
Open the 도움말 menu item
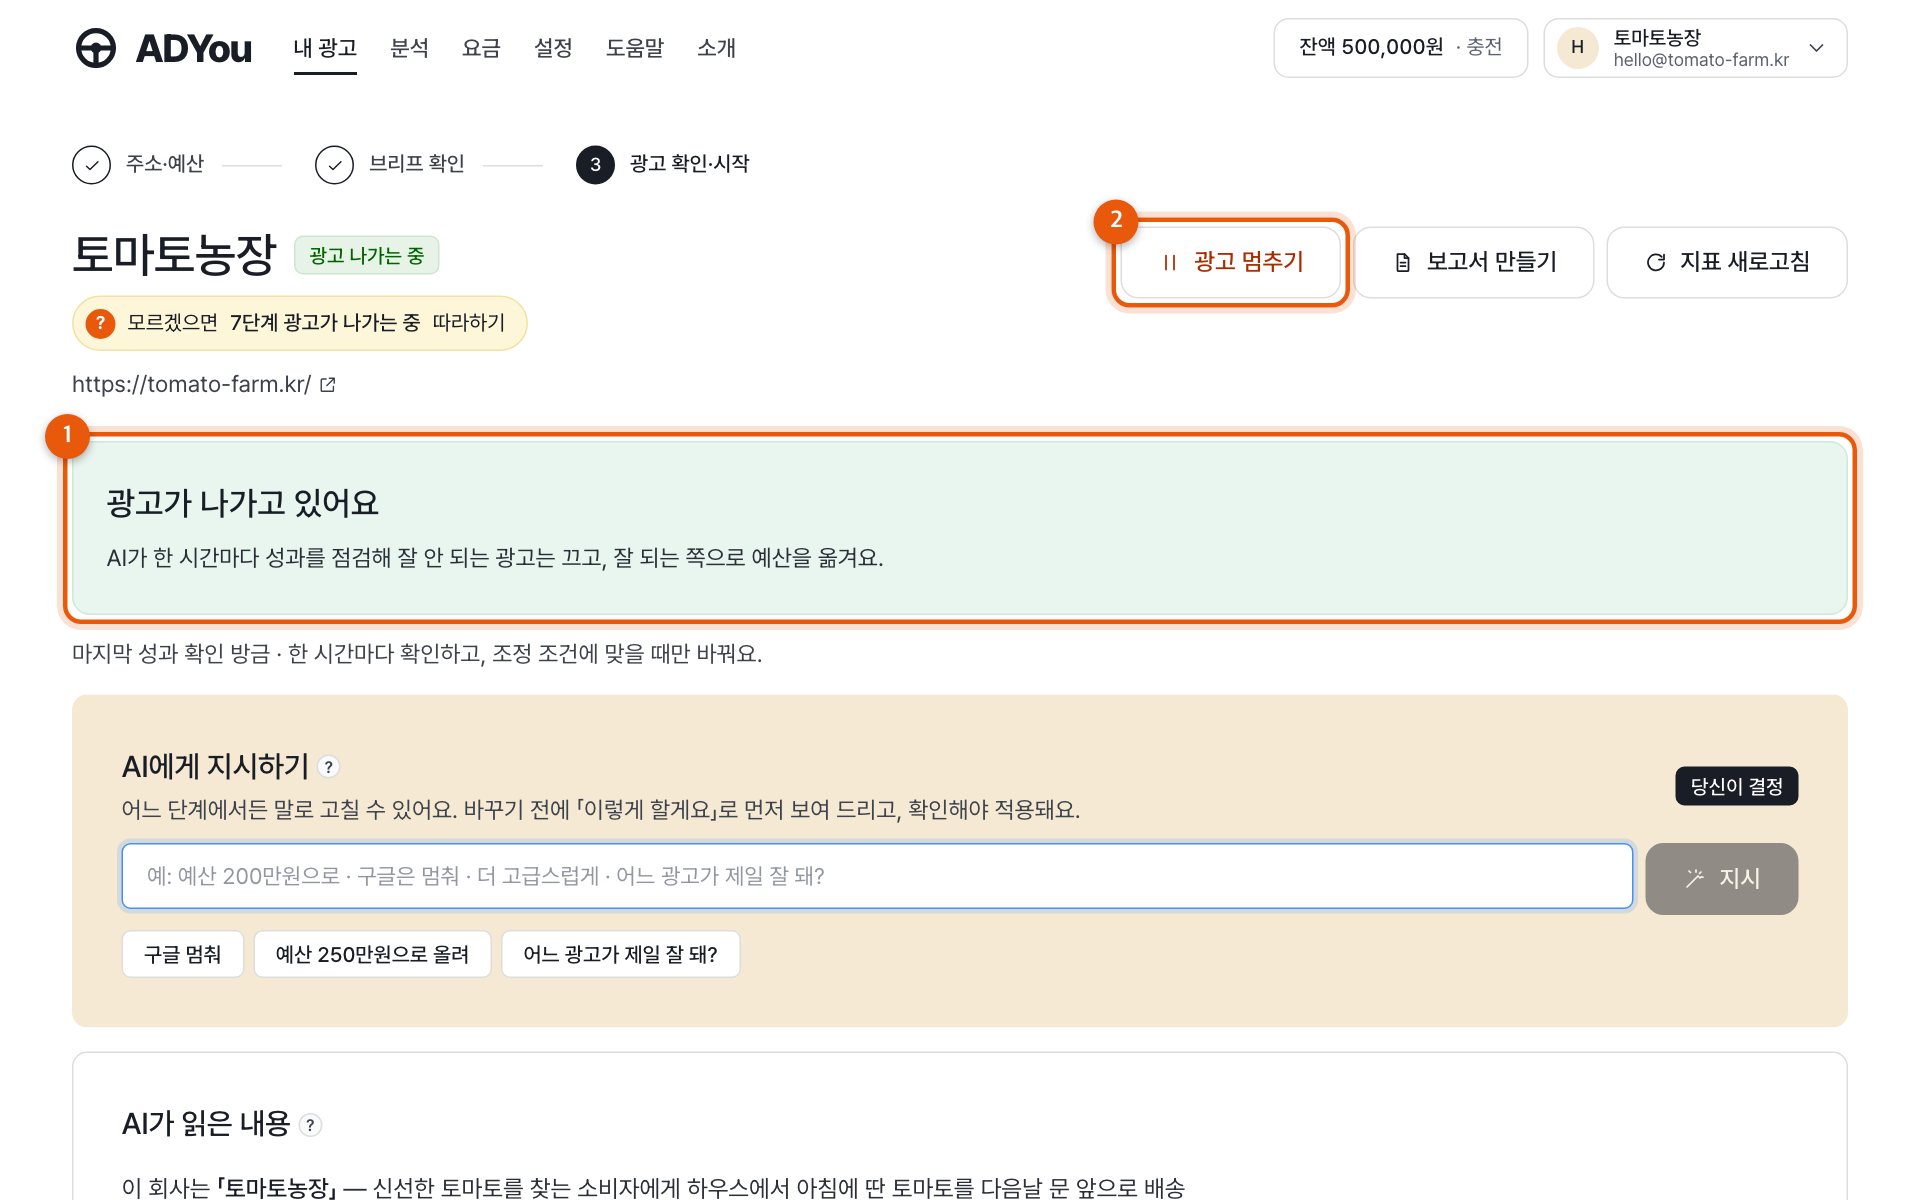point(635,48)
